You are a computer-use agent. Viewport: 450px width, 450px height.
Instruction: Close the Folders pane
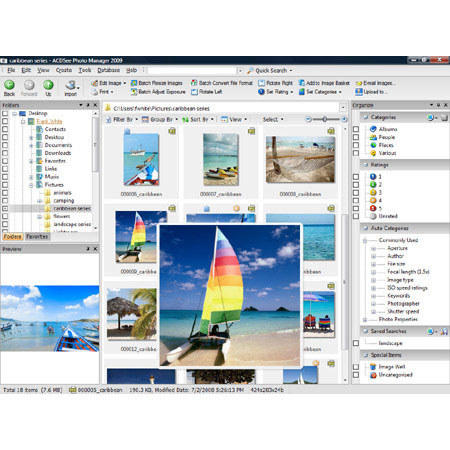click(95, 105)
